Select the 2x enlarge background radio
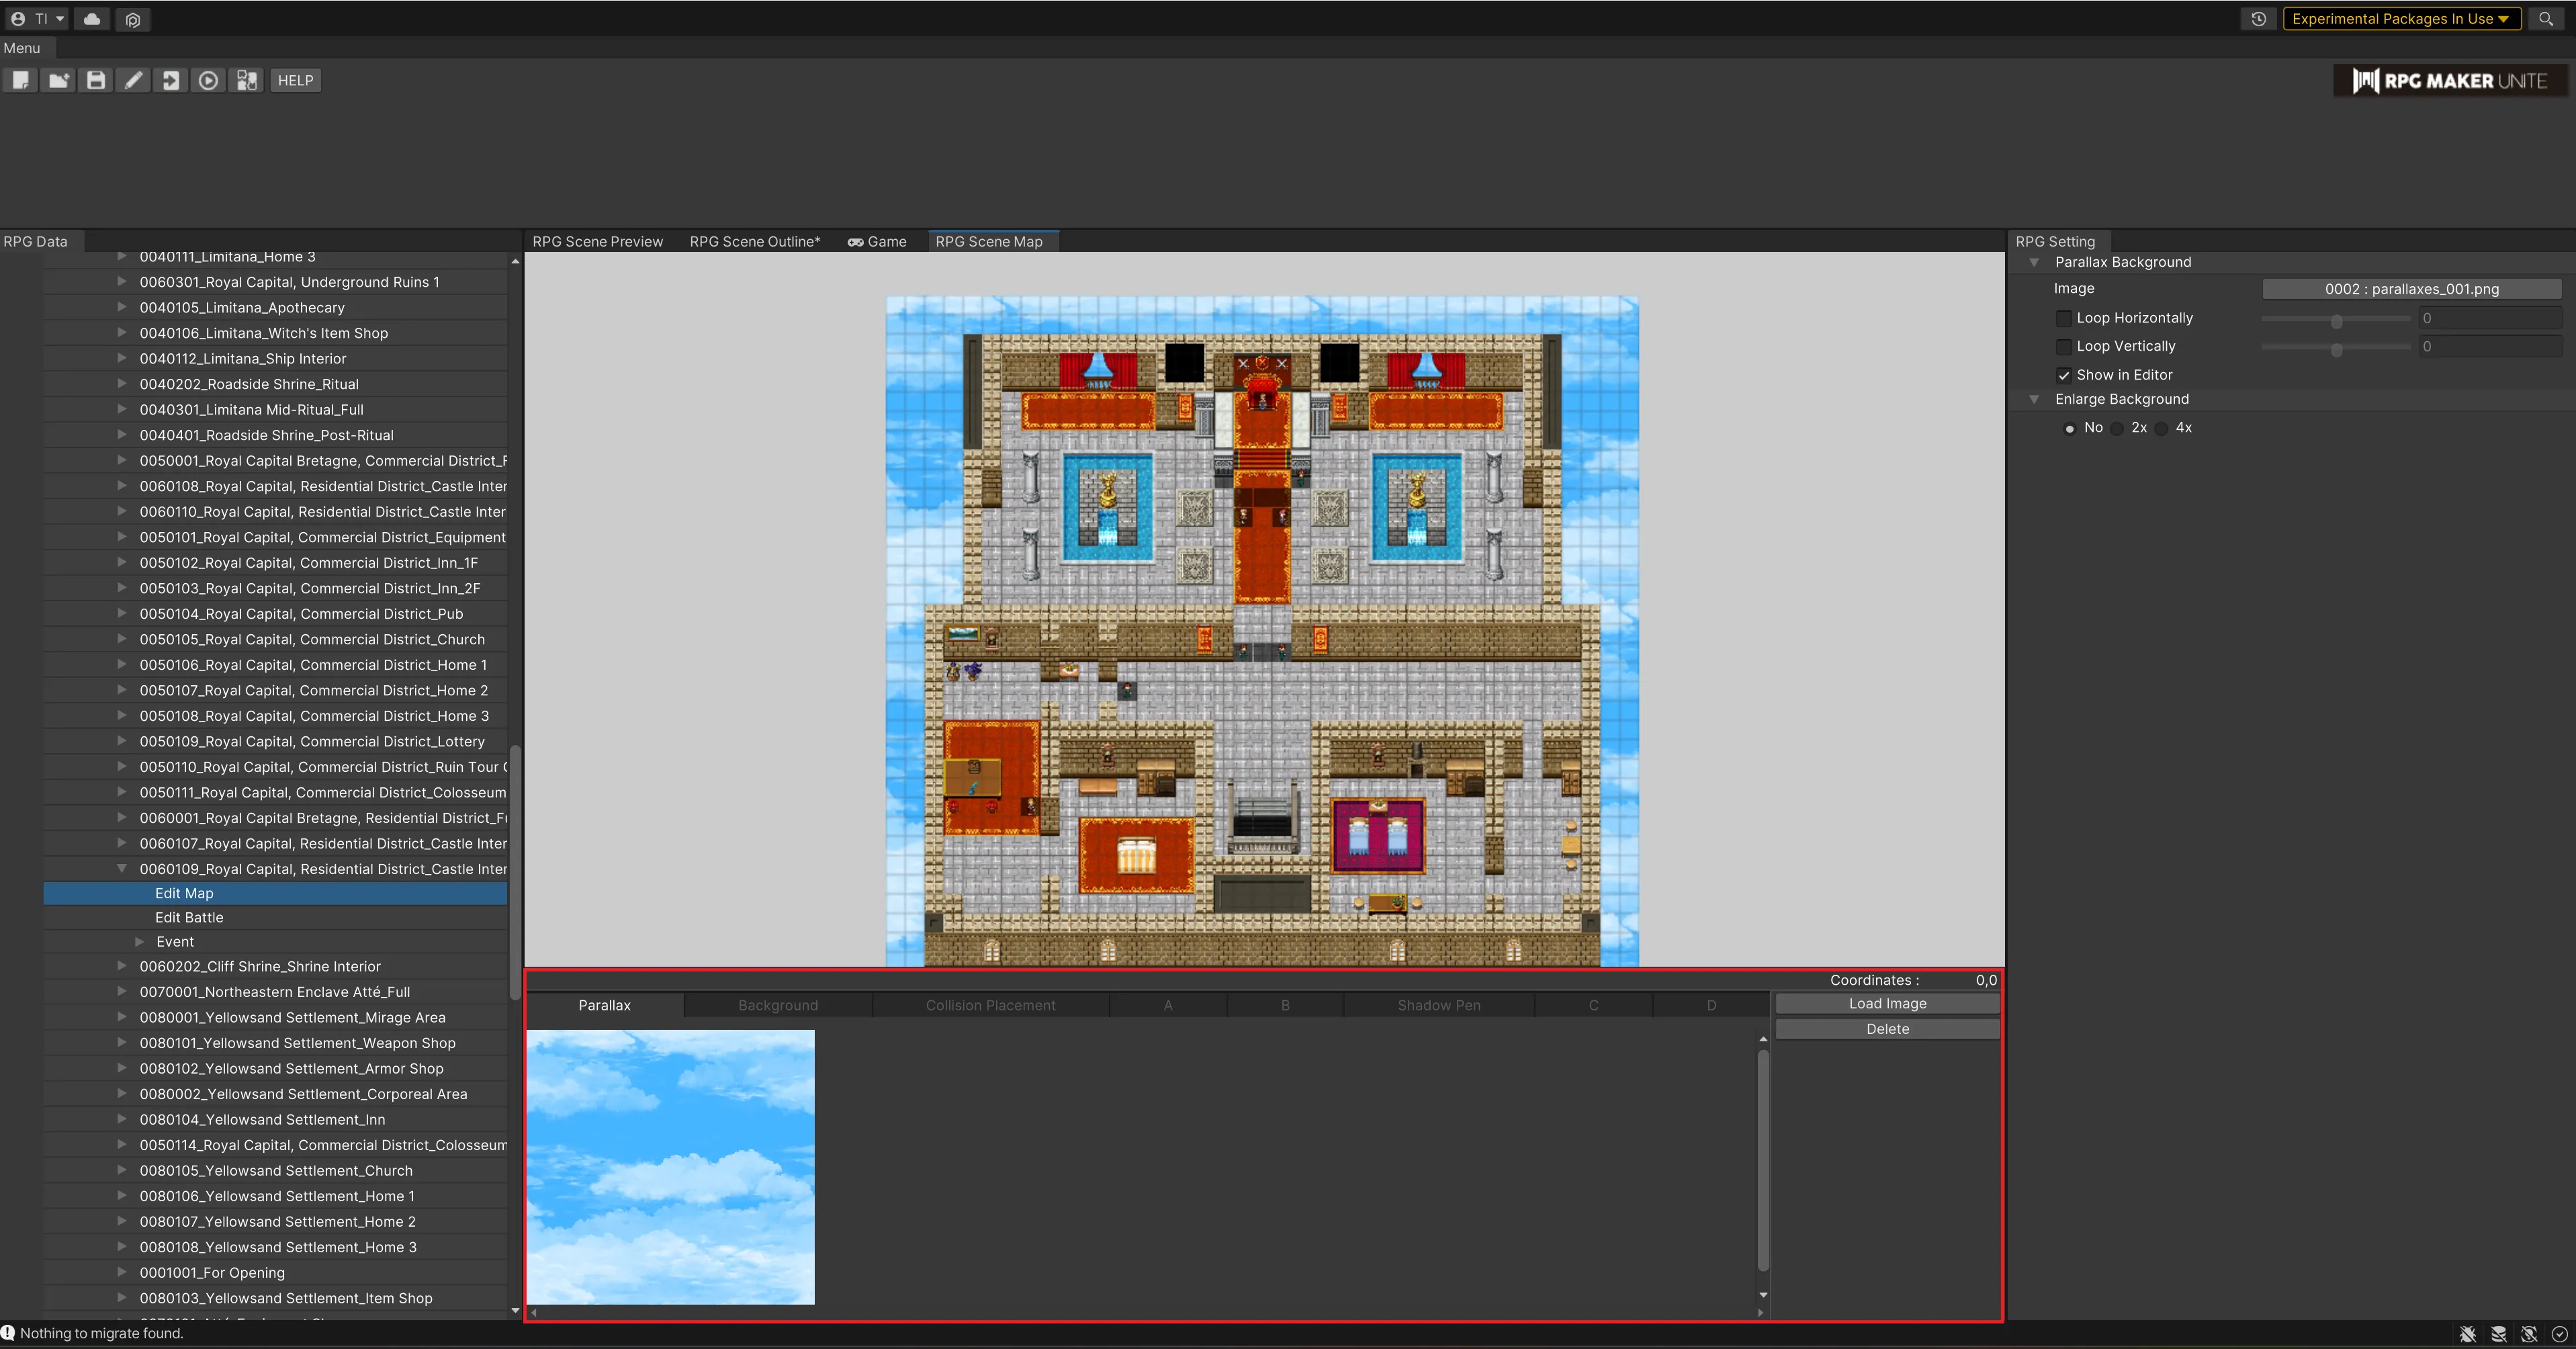The width and height of the screenshot is (2576, 1349). [2117, 428]
